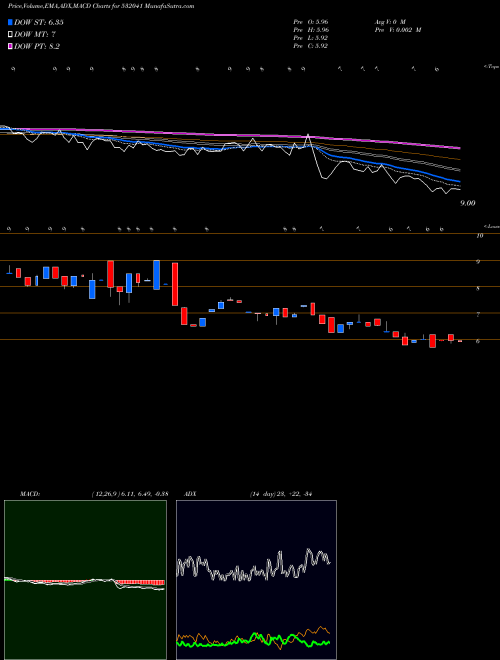
Task: Click the price axis label 10
Action: [x=479, y=236]
